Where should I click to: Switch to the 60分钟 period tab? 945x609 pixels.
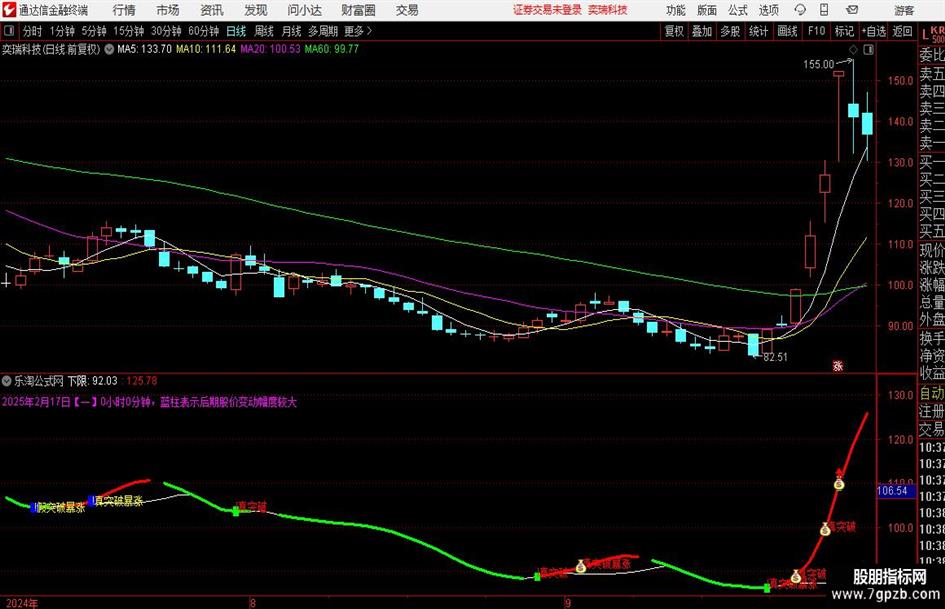(x=203, y=31)
